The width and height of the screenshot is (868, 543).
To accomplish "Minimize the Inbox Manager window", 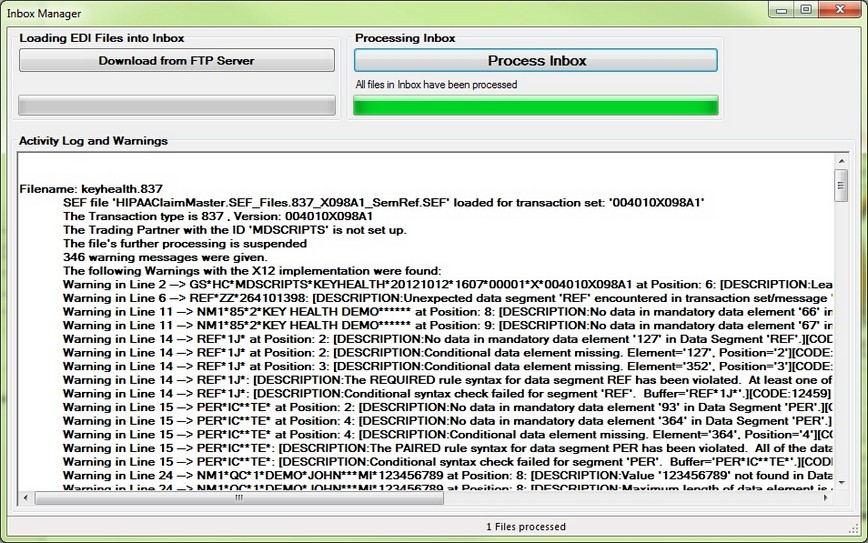I will pos(780,10).
